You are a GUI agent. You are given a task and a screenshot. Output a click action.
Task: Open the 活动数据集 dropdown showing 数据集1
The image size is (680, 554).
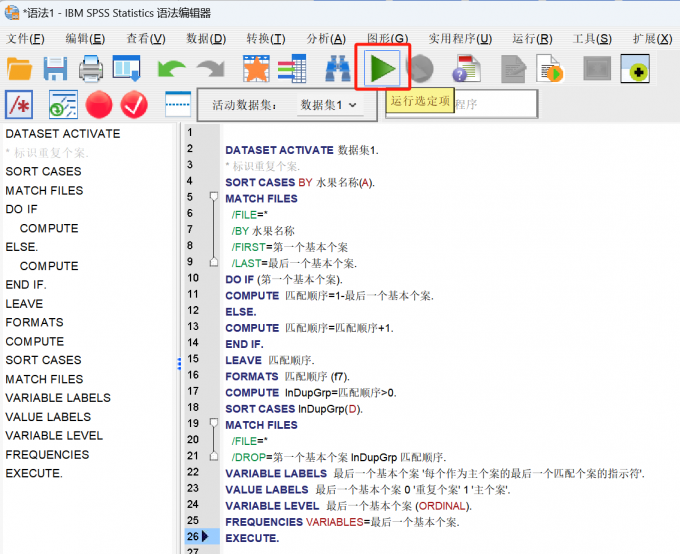329,105
